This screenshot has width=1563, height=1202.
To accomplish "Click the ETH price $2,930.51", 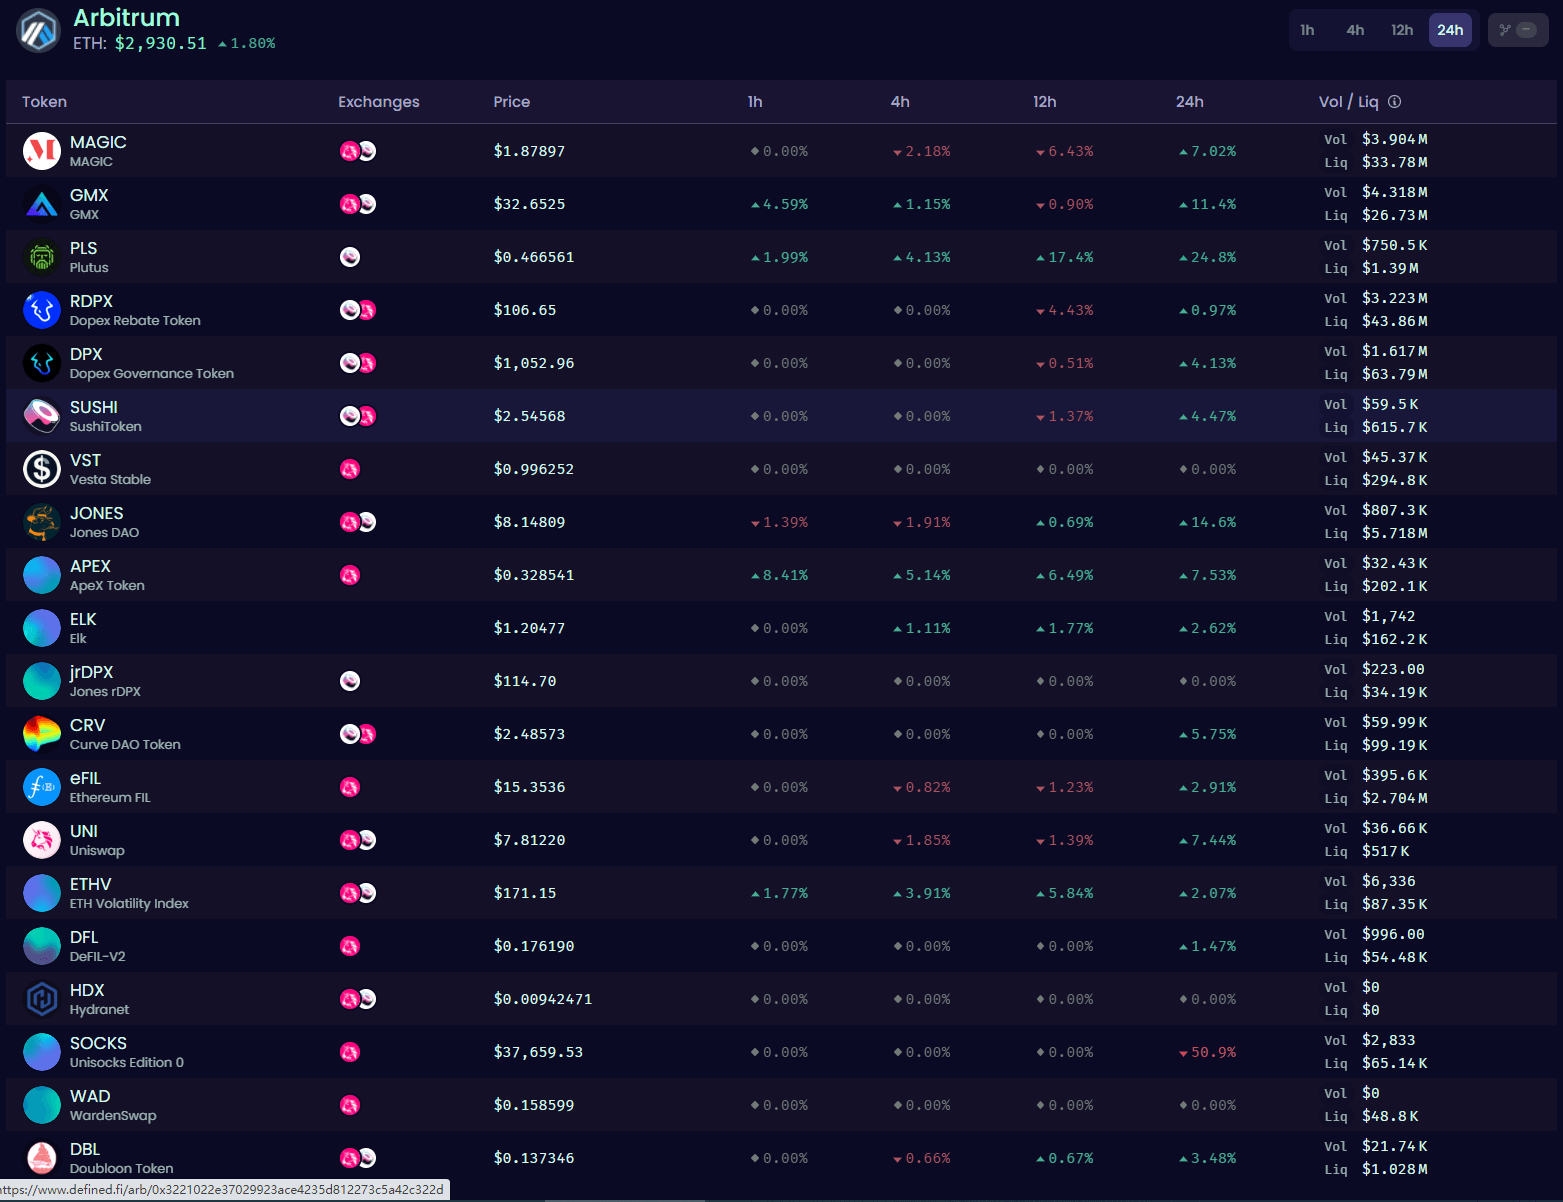I will coord(161,43).
